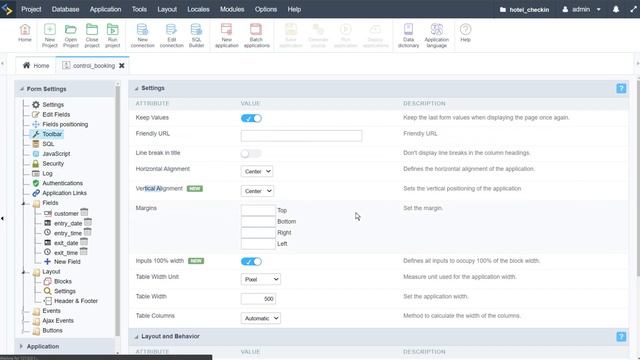The height and width of the screenshot is (360, 640).
Task: Select Edit Fields in the tree
Action: [x=56, y=114]
